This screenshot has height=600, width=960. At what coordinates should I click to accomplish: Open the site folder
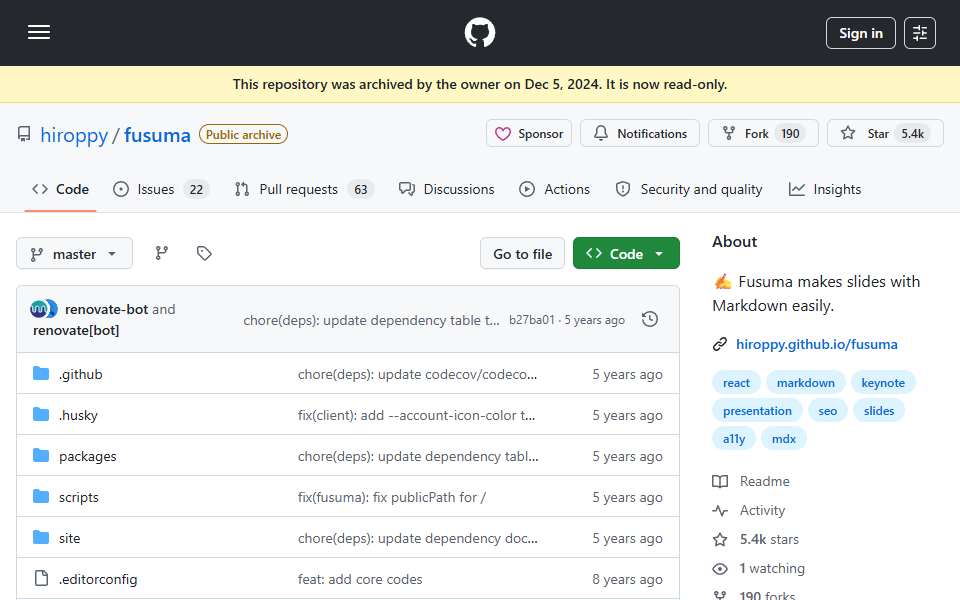tap(69, 538)
